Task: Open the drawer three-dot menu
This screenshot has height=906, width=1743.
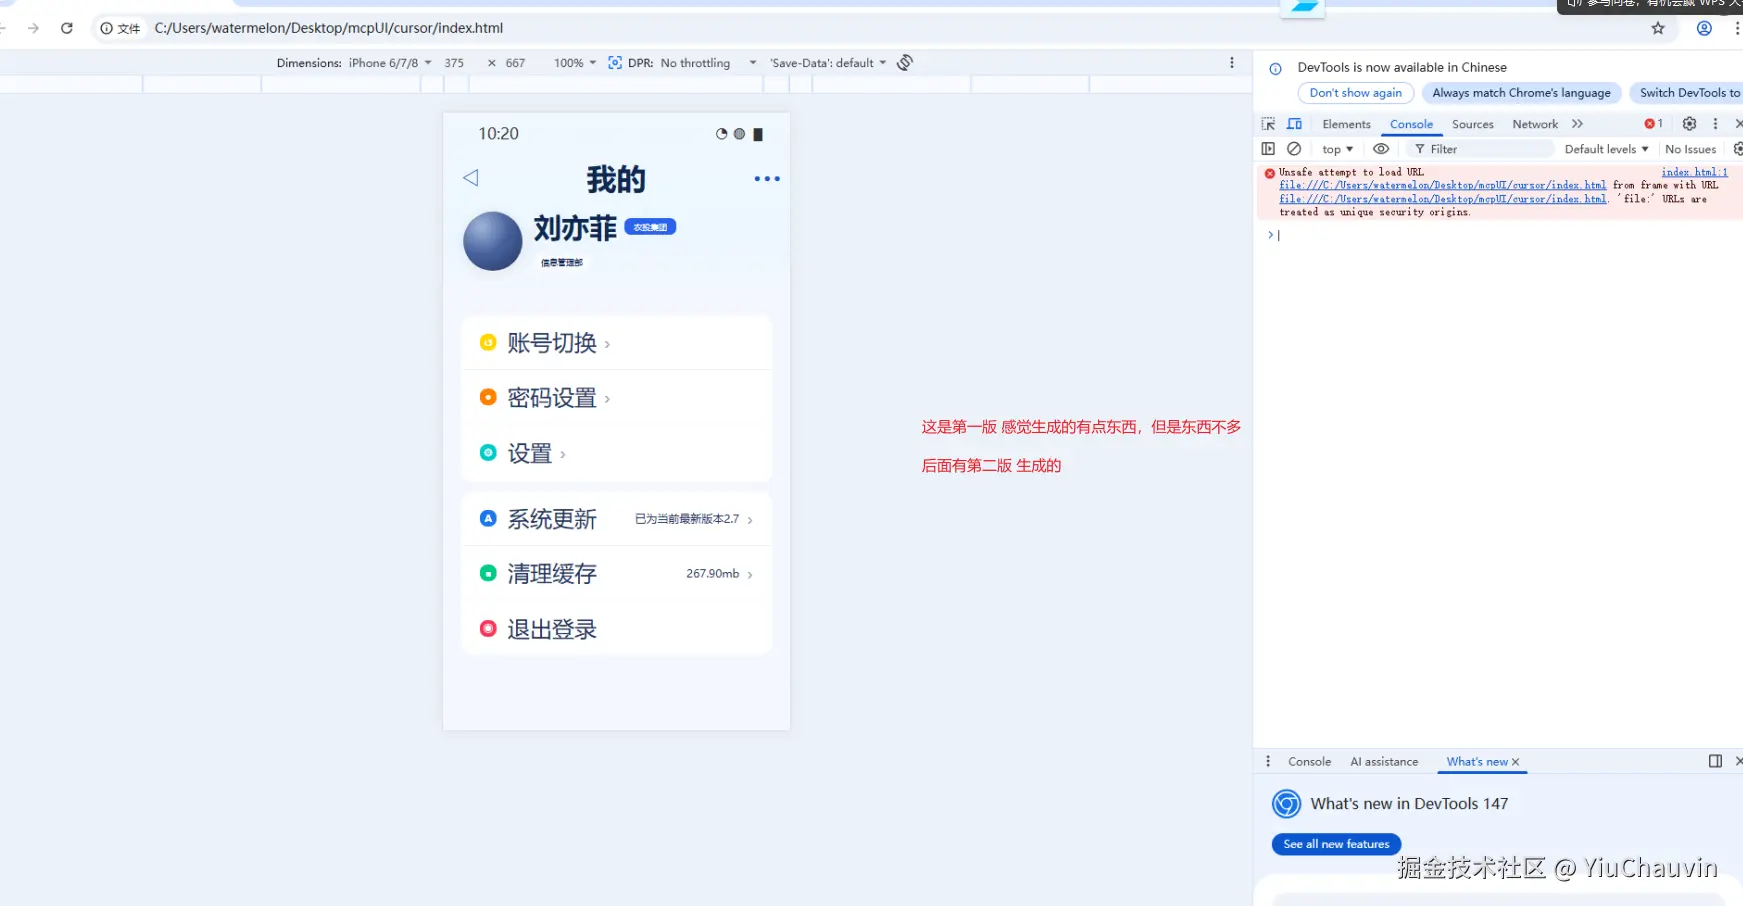Action: 1268,762
